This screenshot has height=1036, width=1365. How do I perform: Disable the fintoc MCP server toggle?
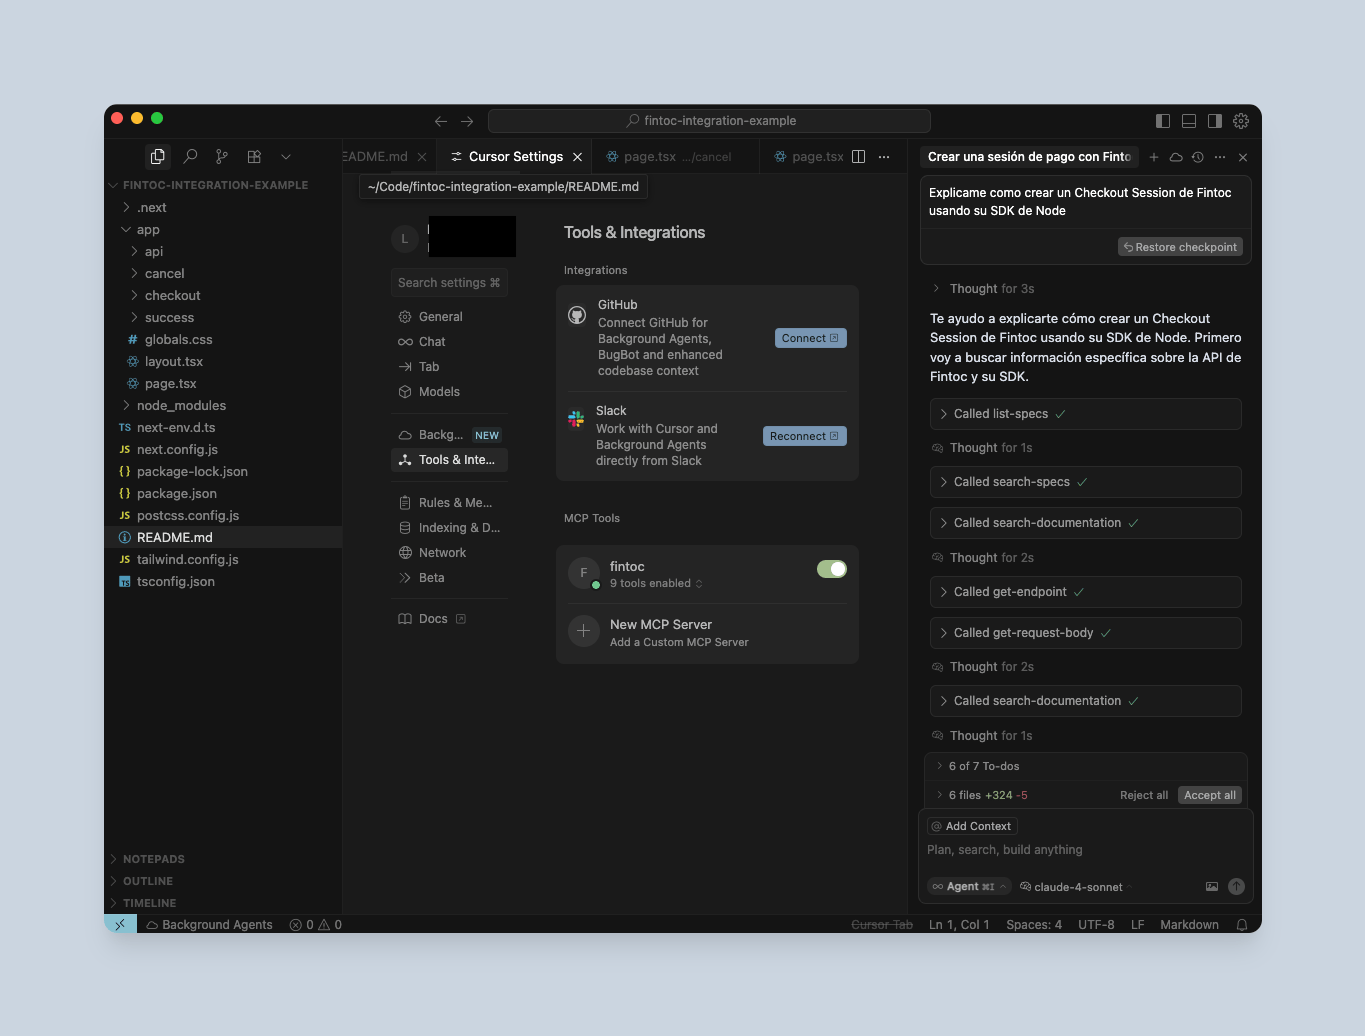(832, 569)
